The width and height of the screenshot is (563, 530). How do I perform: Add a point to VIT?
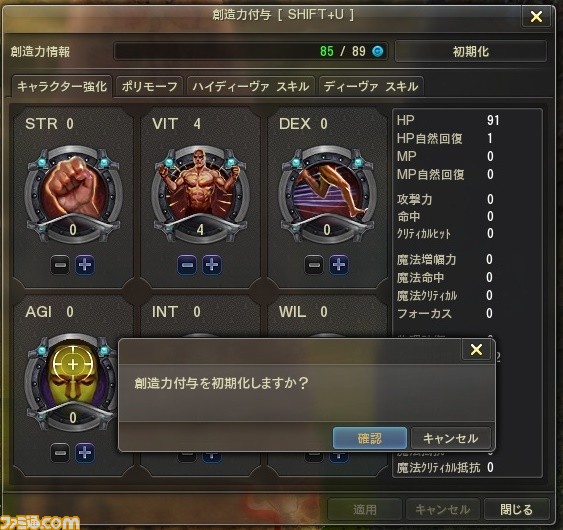pos(212,265)
